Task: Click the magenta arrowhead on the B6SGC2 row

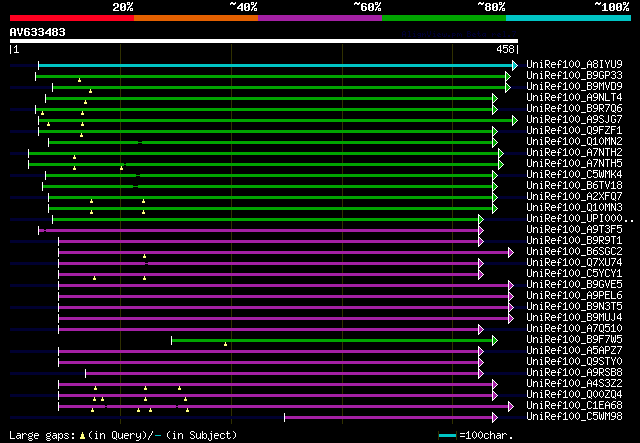Action: pos(510,252)
